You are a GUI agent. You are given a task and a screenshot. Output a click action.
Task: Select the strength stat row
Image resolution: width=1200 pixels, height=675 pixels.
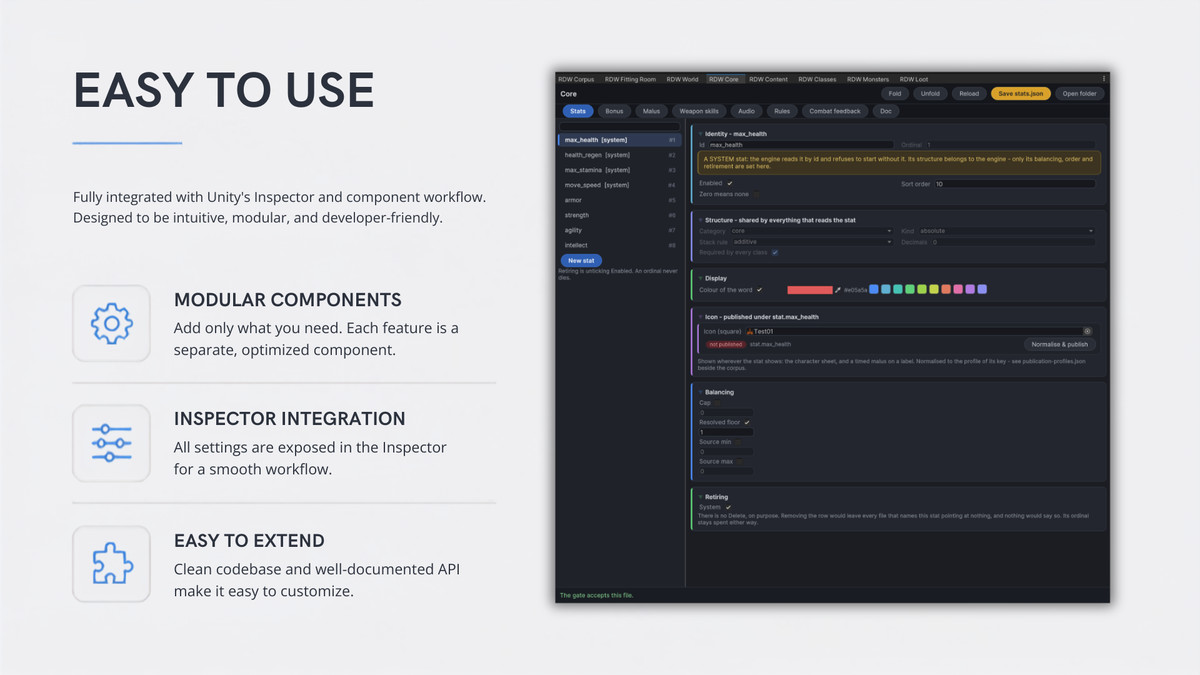[618, 215]
